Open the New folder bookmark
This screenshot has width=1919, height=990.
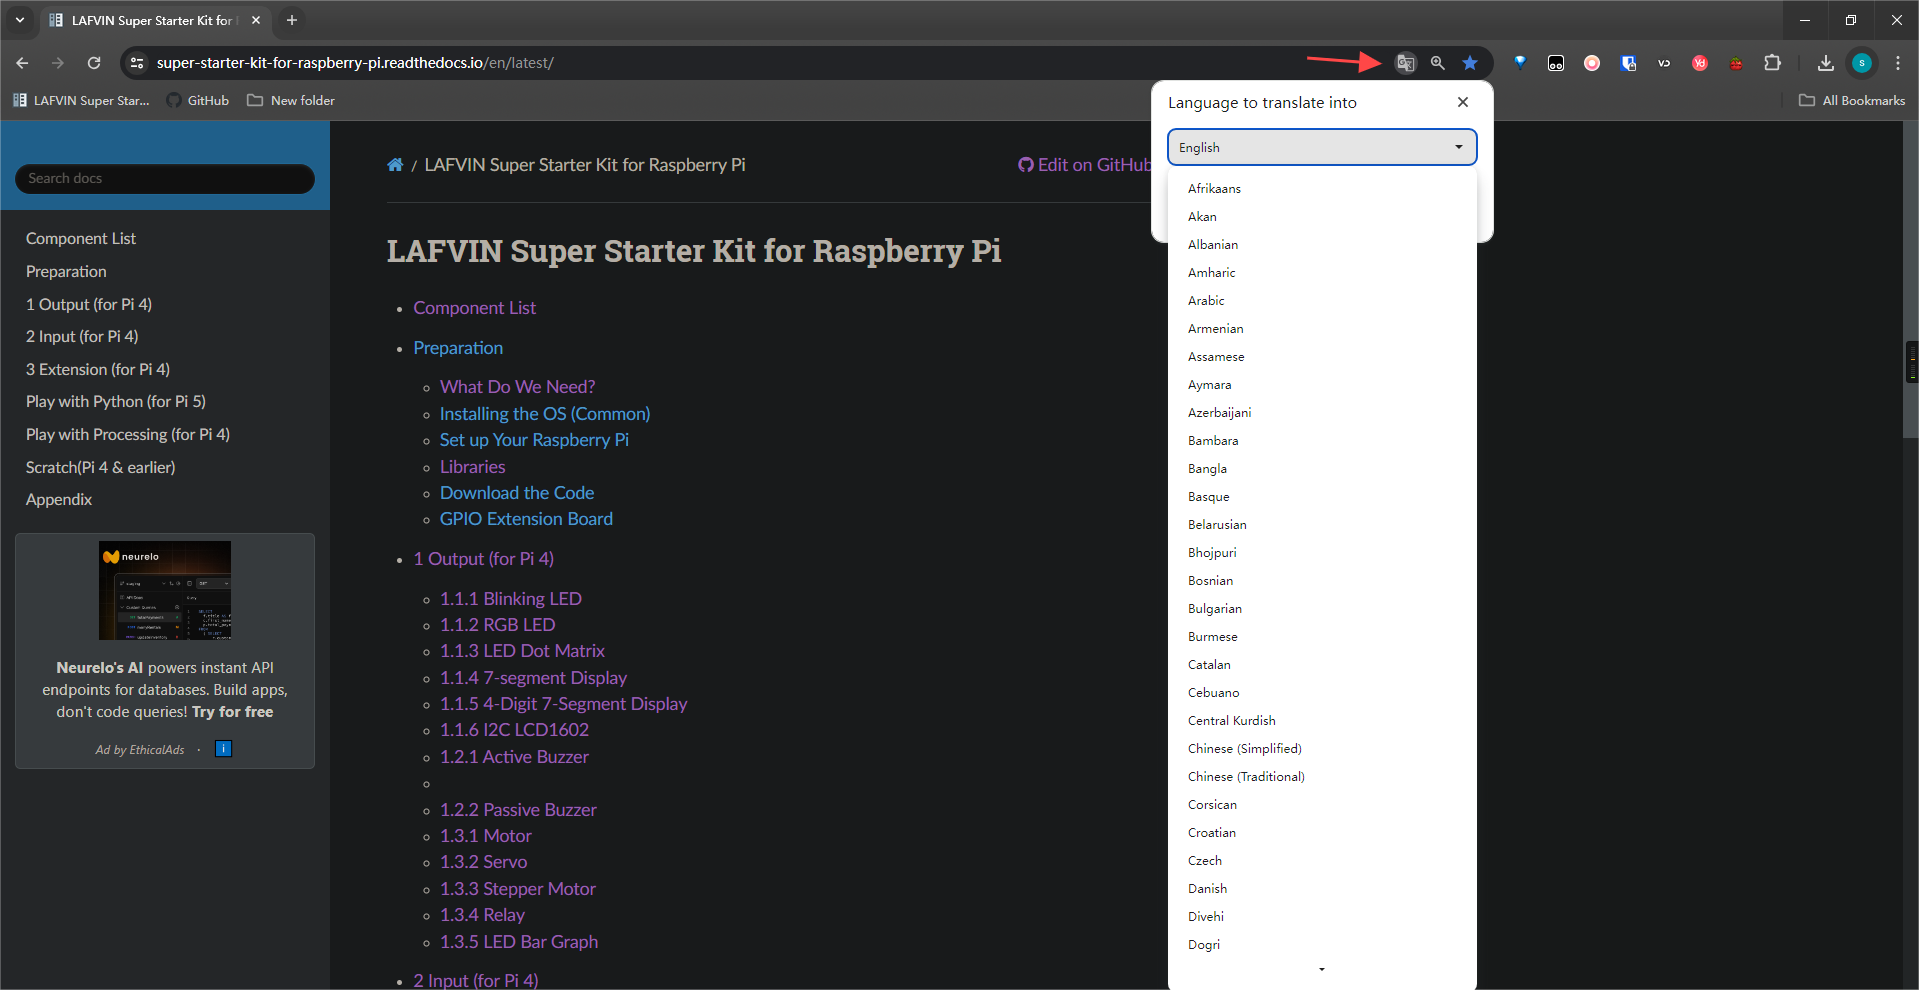pyautogui.click(x=291, y=101)
